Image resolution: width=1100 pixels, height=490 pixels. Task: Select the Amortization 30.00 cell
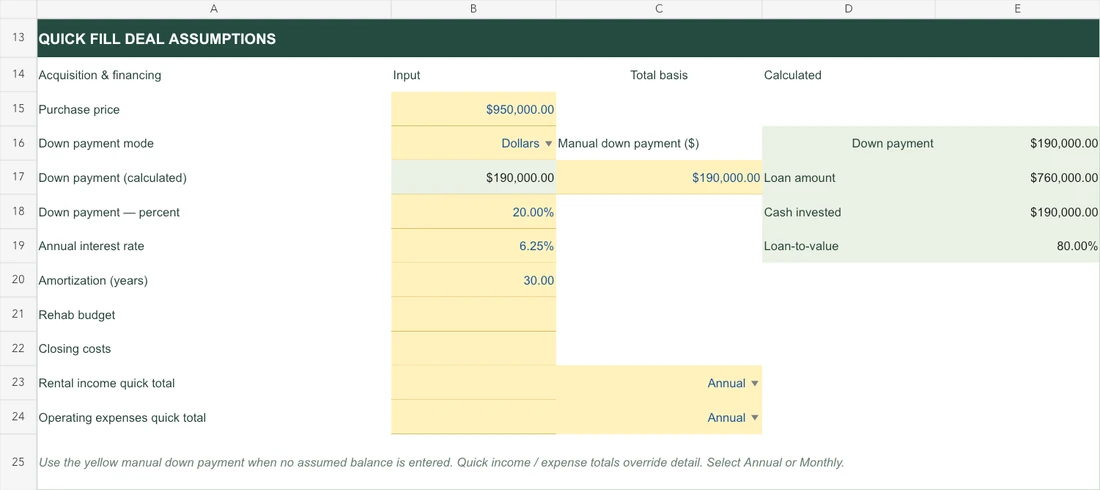[474, 281]
